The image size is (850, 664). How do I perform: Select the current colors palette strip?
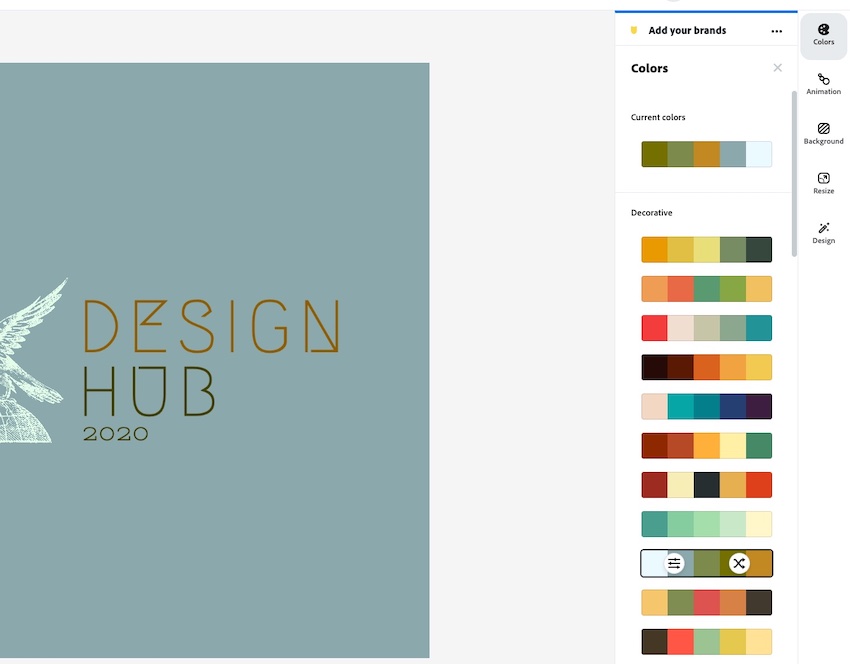706,154
